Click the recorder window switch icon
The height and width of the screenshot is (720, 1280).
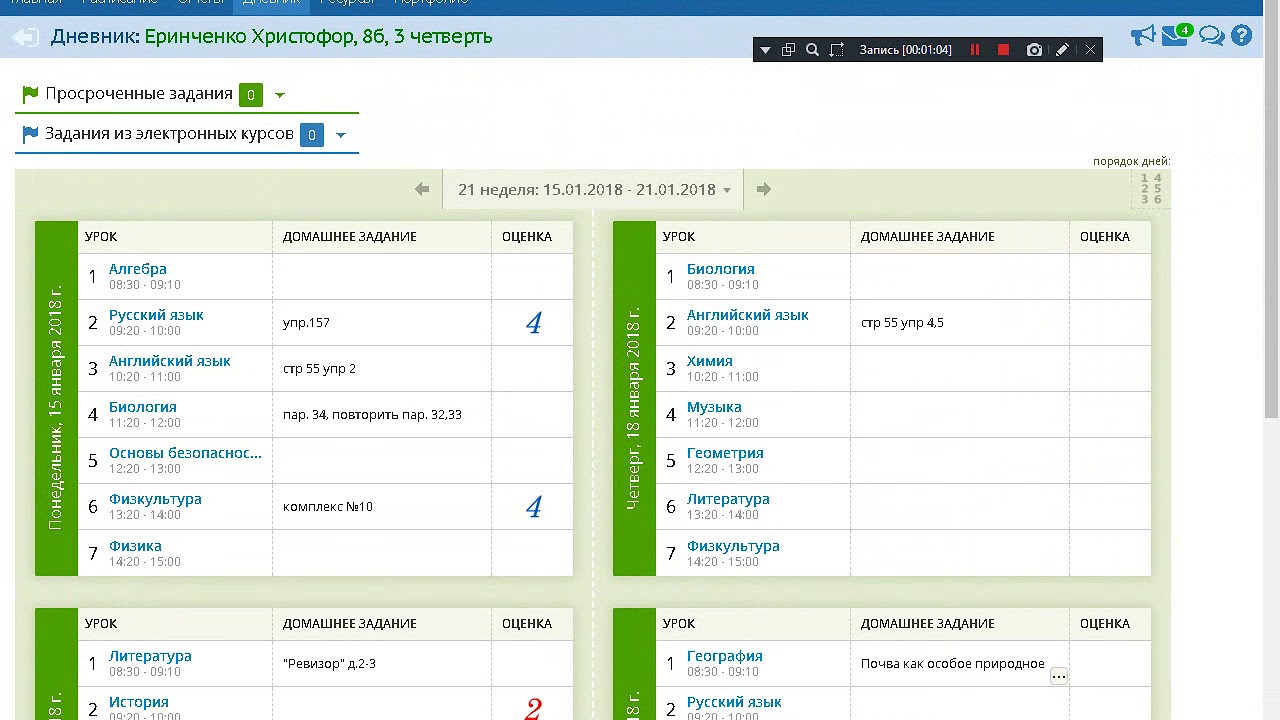click(788, 50)
